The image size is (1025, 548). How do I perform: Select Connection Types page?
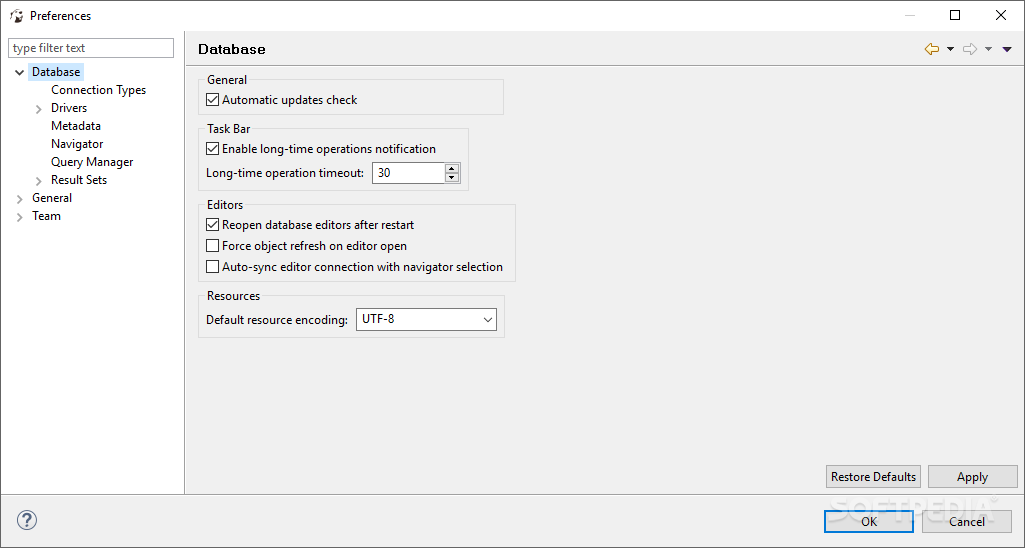coord(99,90)
